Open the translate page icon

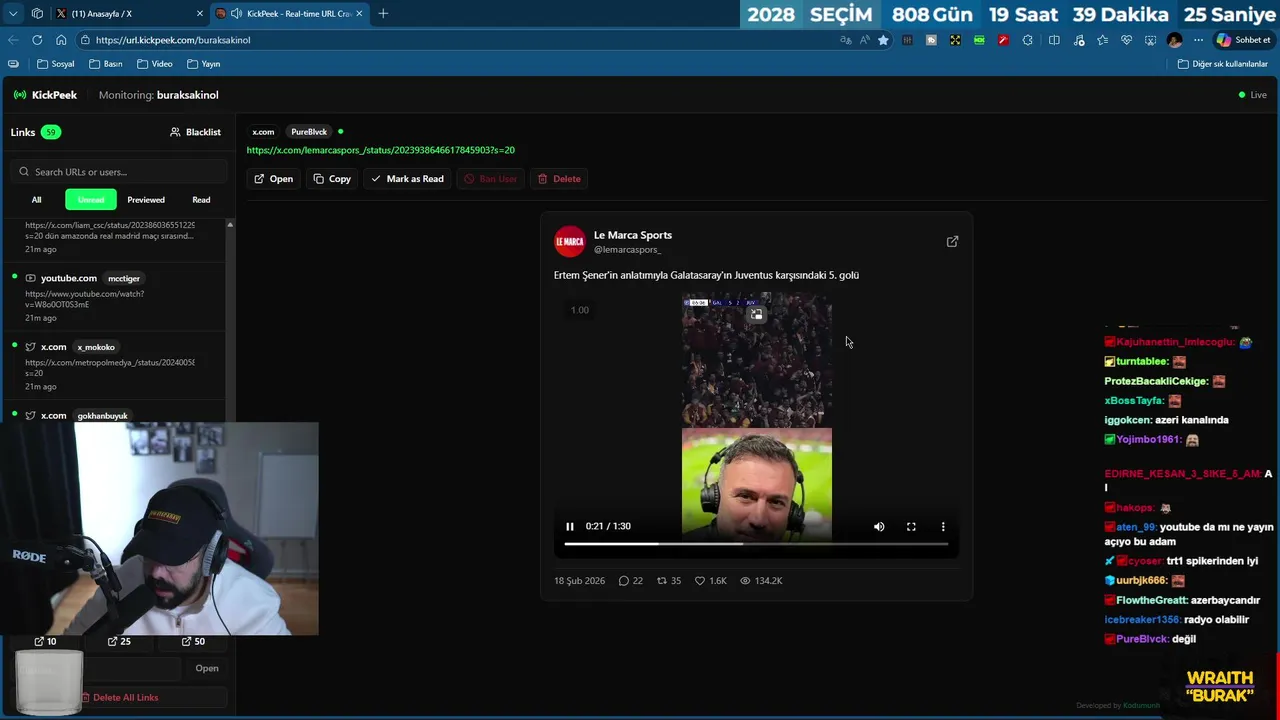(846, 40)
